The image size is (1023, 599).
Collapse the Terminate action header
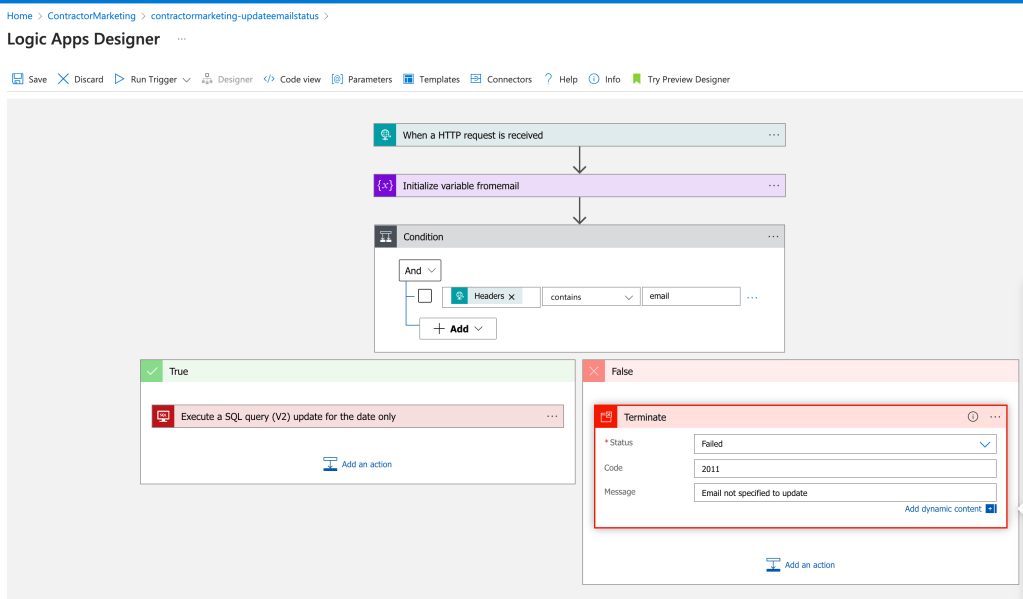801,417
